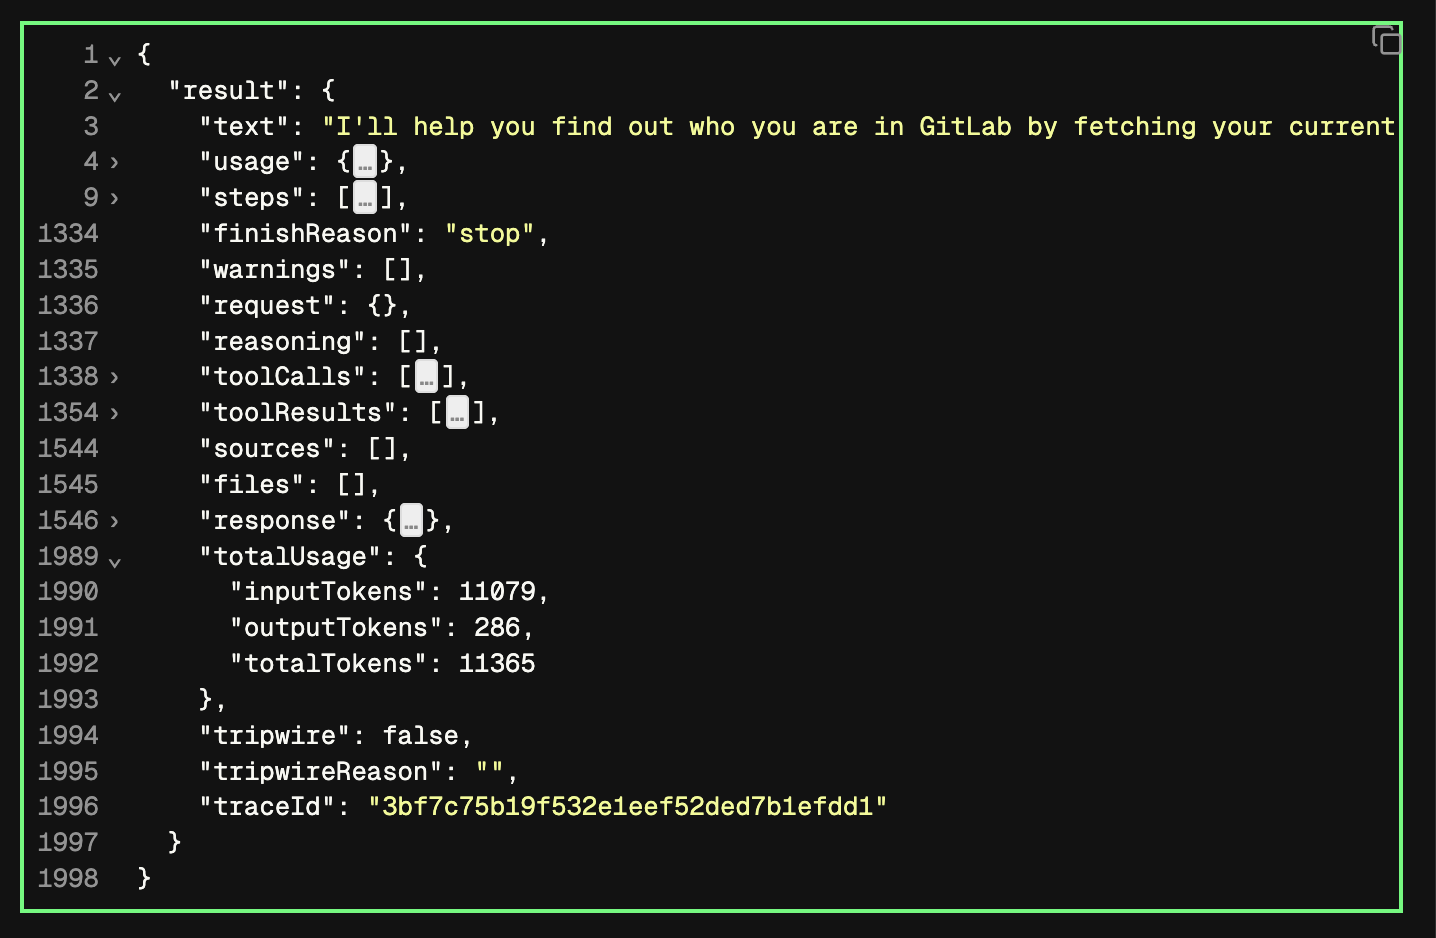
Task: Click the ellipsis placeholder in "toolCalls"
Action: pos(427,377)
